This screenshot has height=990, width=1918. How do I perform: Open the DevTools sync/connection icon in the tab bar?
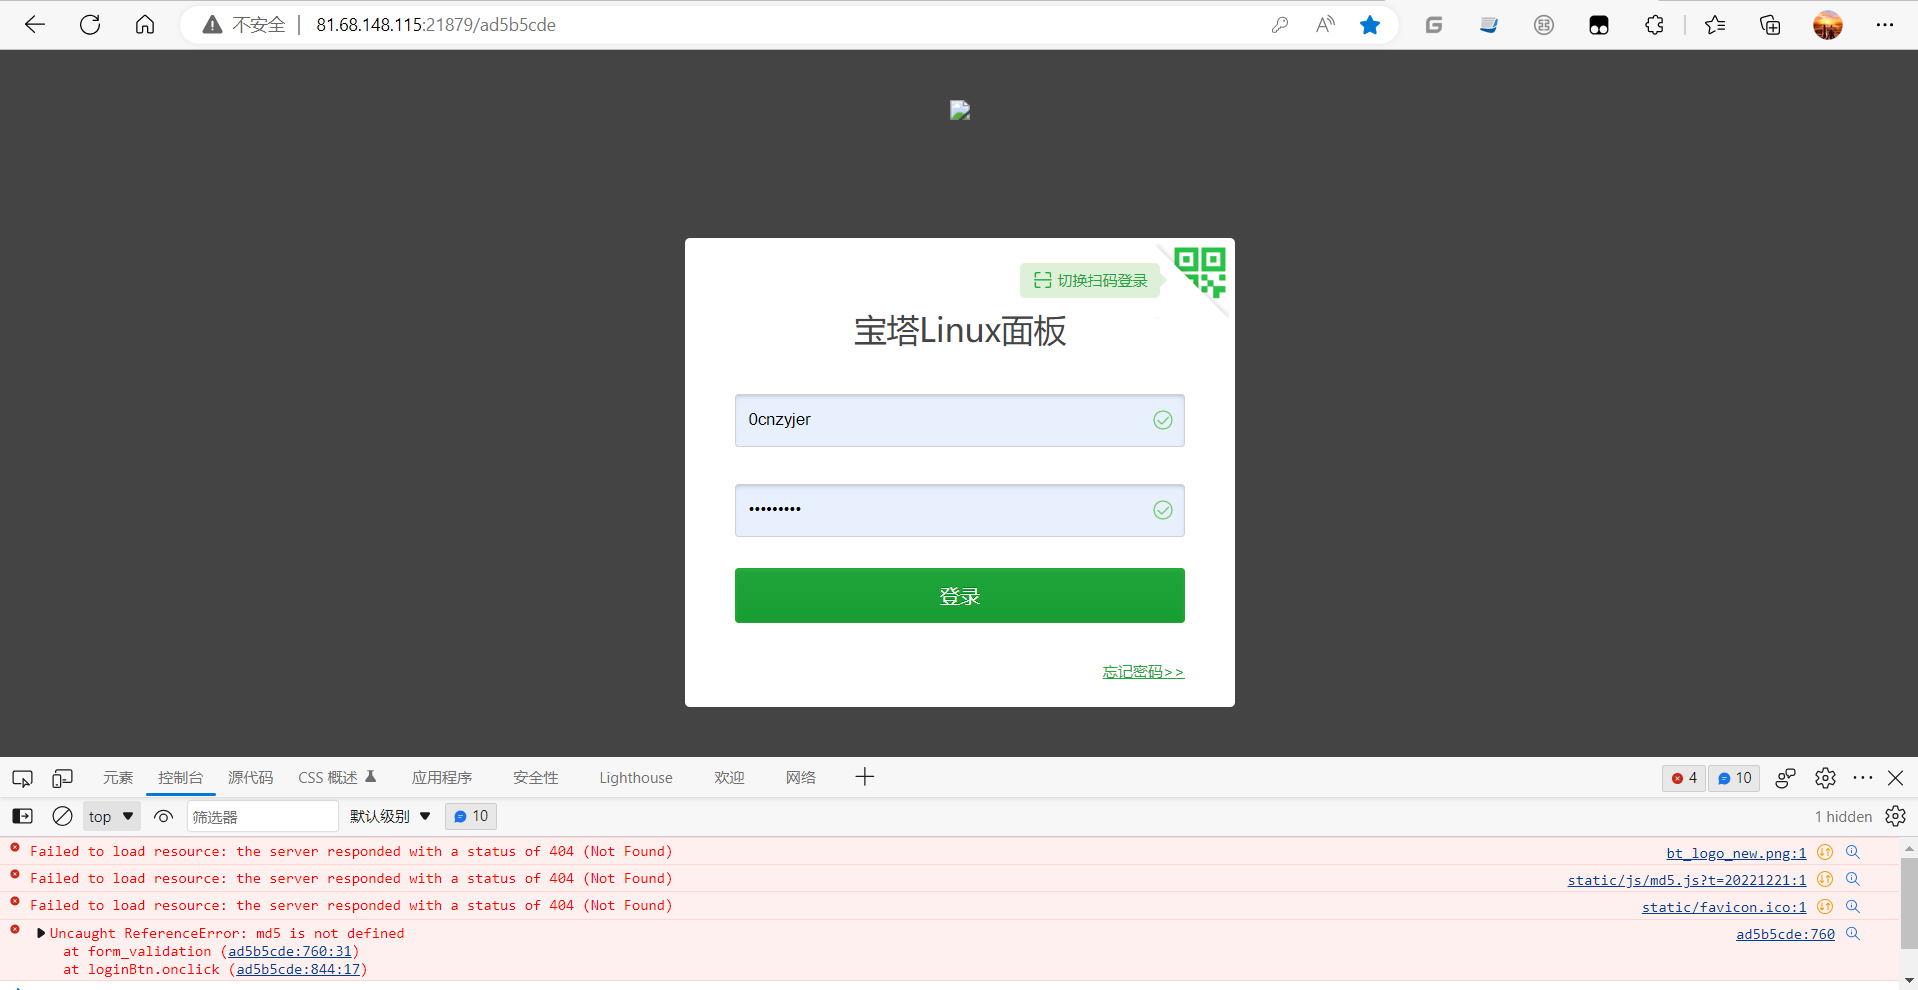(1785, 778)
